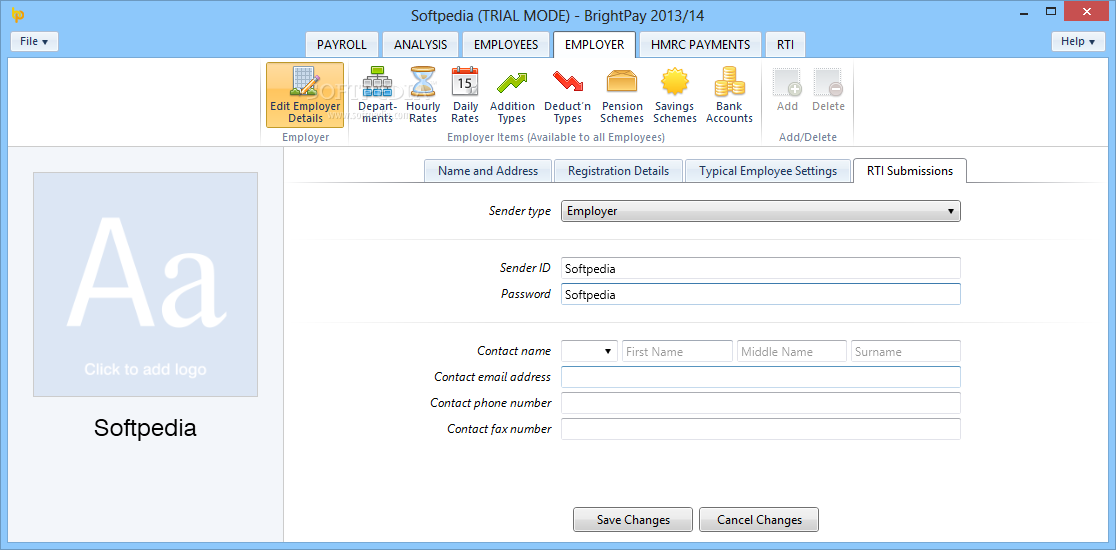Click the Surname field
This screenshot has width=1116, height=550.
(x=906, y=351)
